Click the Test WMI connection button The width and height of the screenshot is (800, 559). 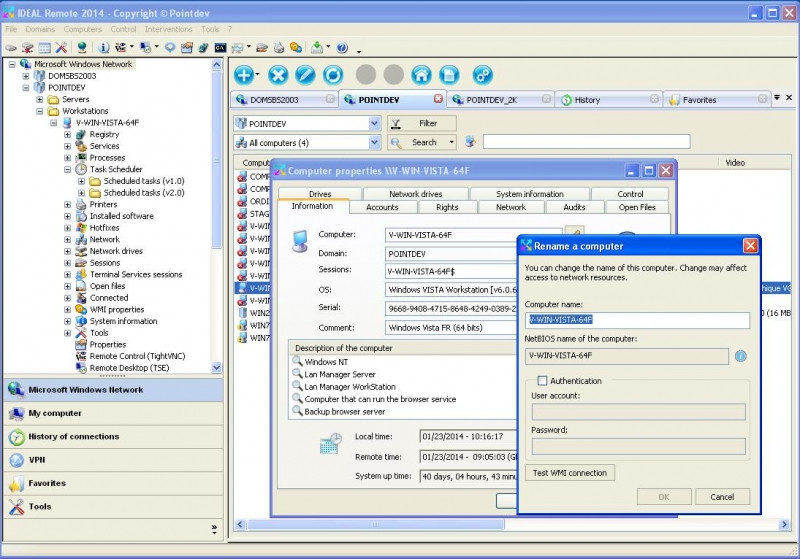click(x=569, y=473)
